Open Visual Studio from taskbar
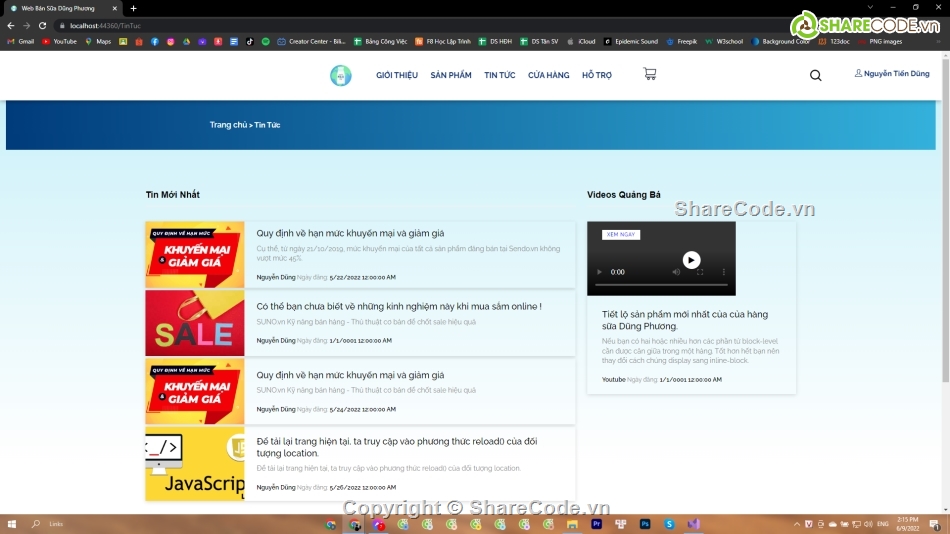This screenshot has height=534, width=950. (694, 524)
